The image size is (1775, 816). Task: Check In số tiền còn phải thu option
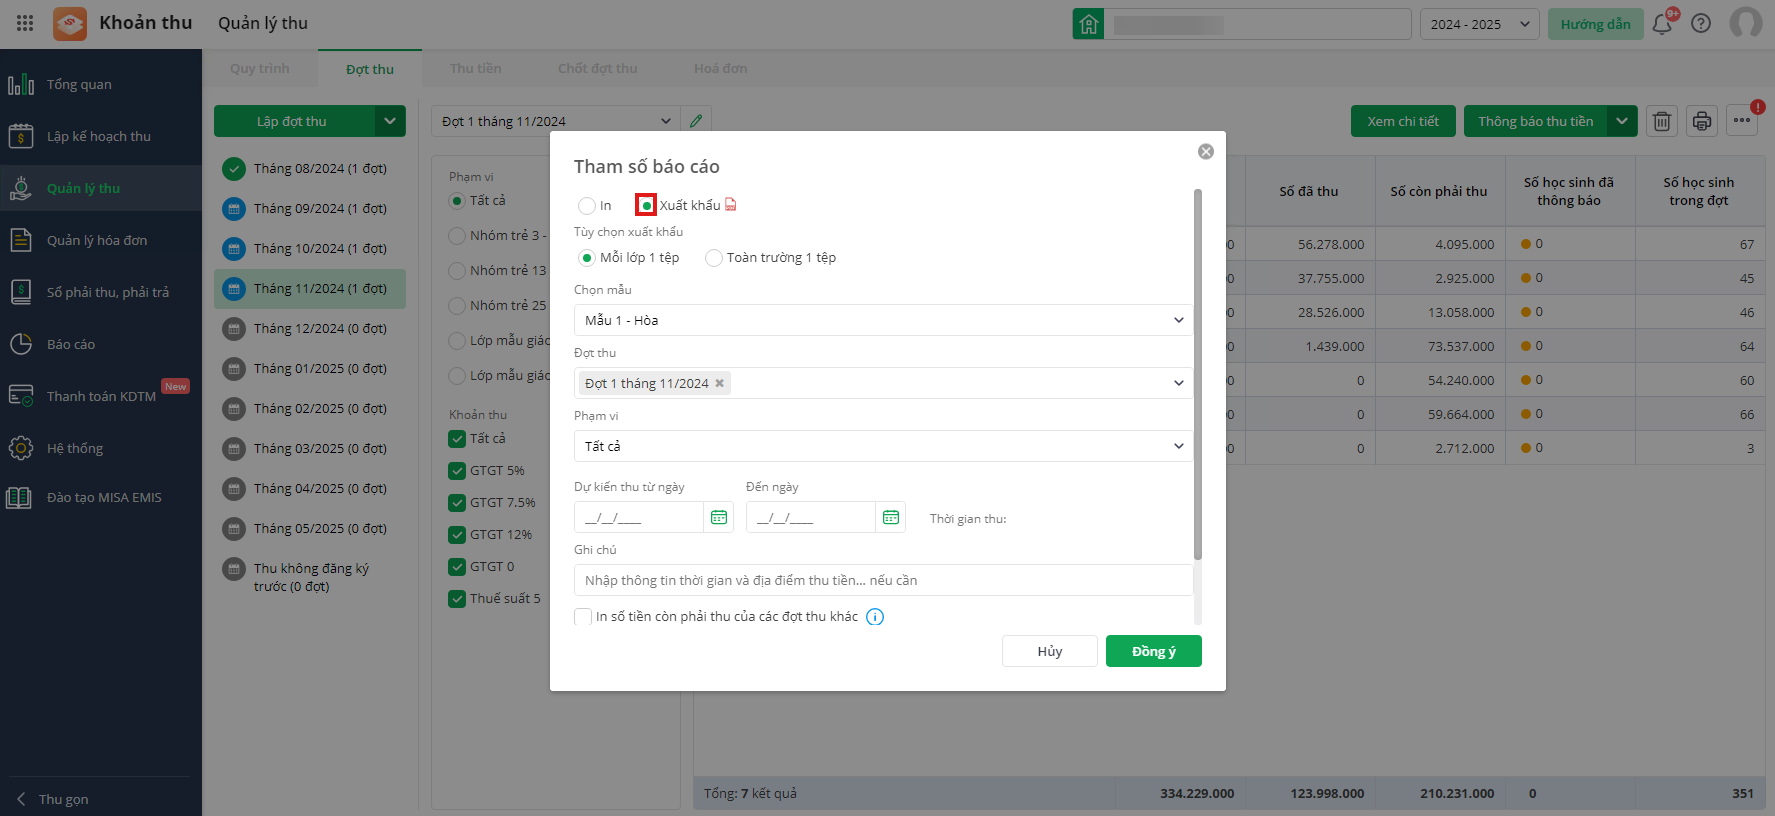pyautogui.click(x=583, y=617)
